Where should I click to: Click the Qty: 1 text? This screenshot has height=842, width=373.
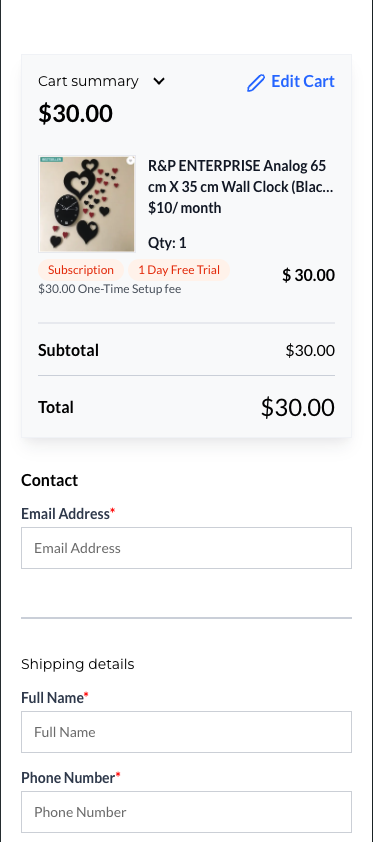tap(167, 243)
